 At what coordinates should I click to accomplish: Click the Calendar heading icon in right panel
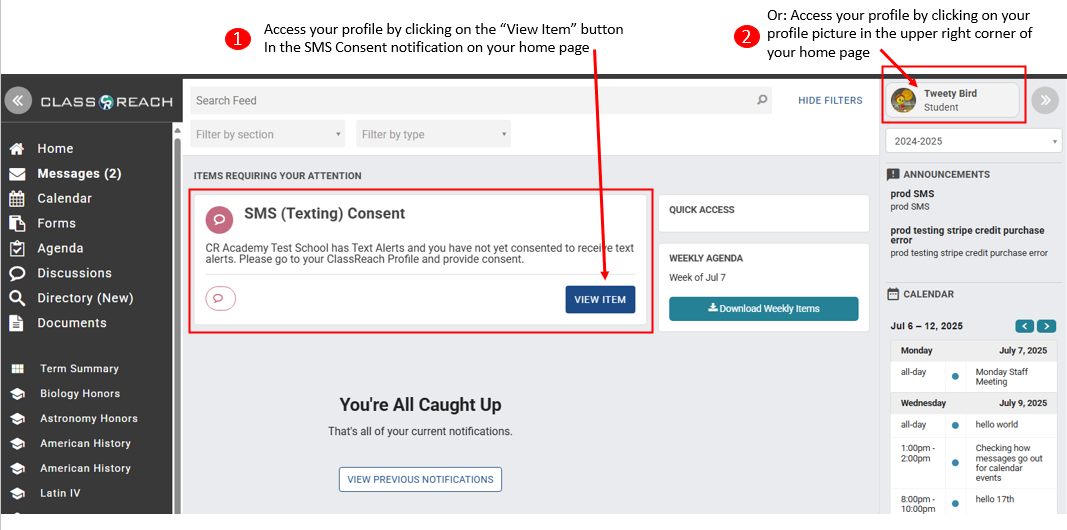coord(893,294)
